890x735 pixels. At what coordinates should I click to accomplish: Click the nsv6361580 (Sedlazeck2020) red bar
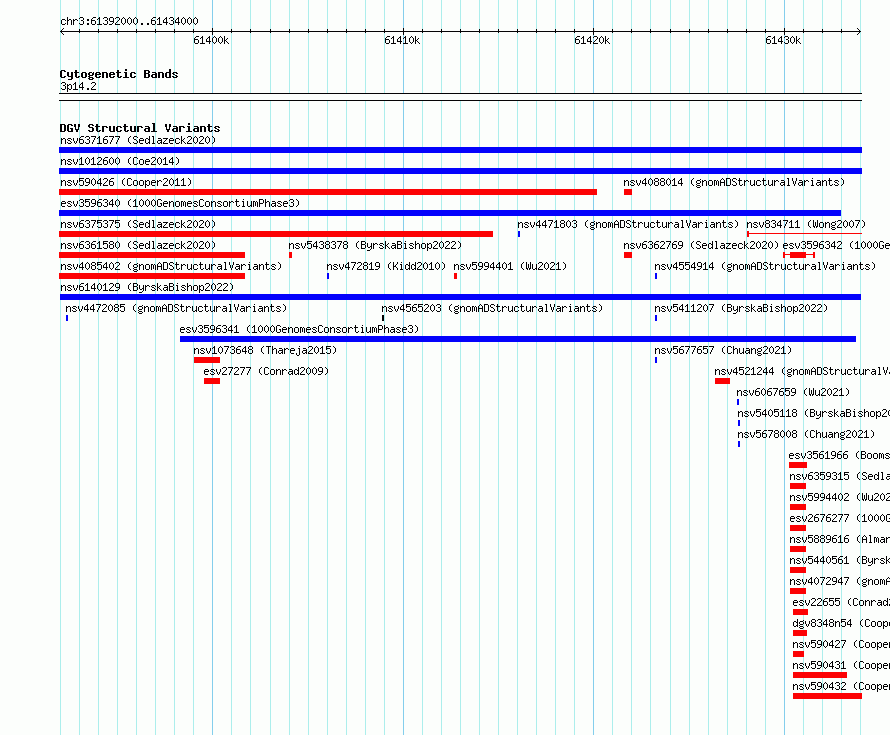[152, 255]
